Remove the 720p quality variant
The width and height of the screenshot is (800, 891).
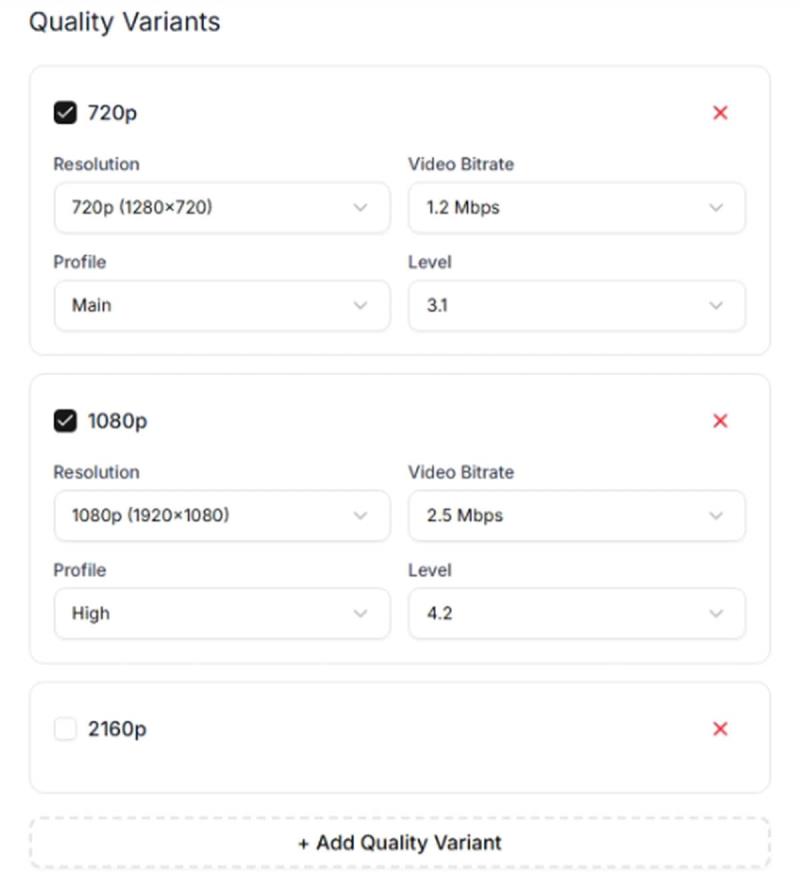(720, 113)
